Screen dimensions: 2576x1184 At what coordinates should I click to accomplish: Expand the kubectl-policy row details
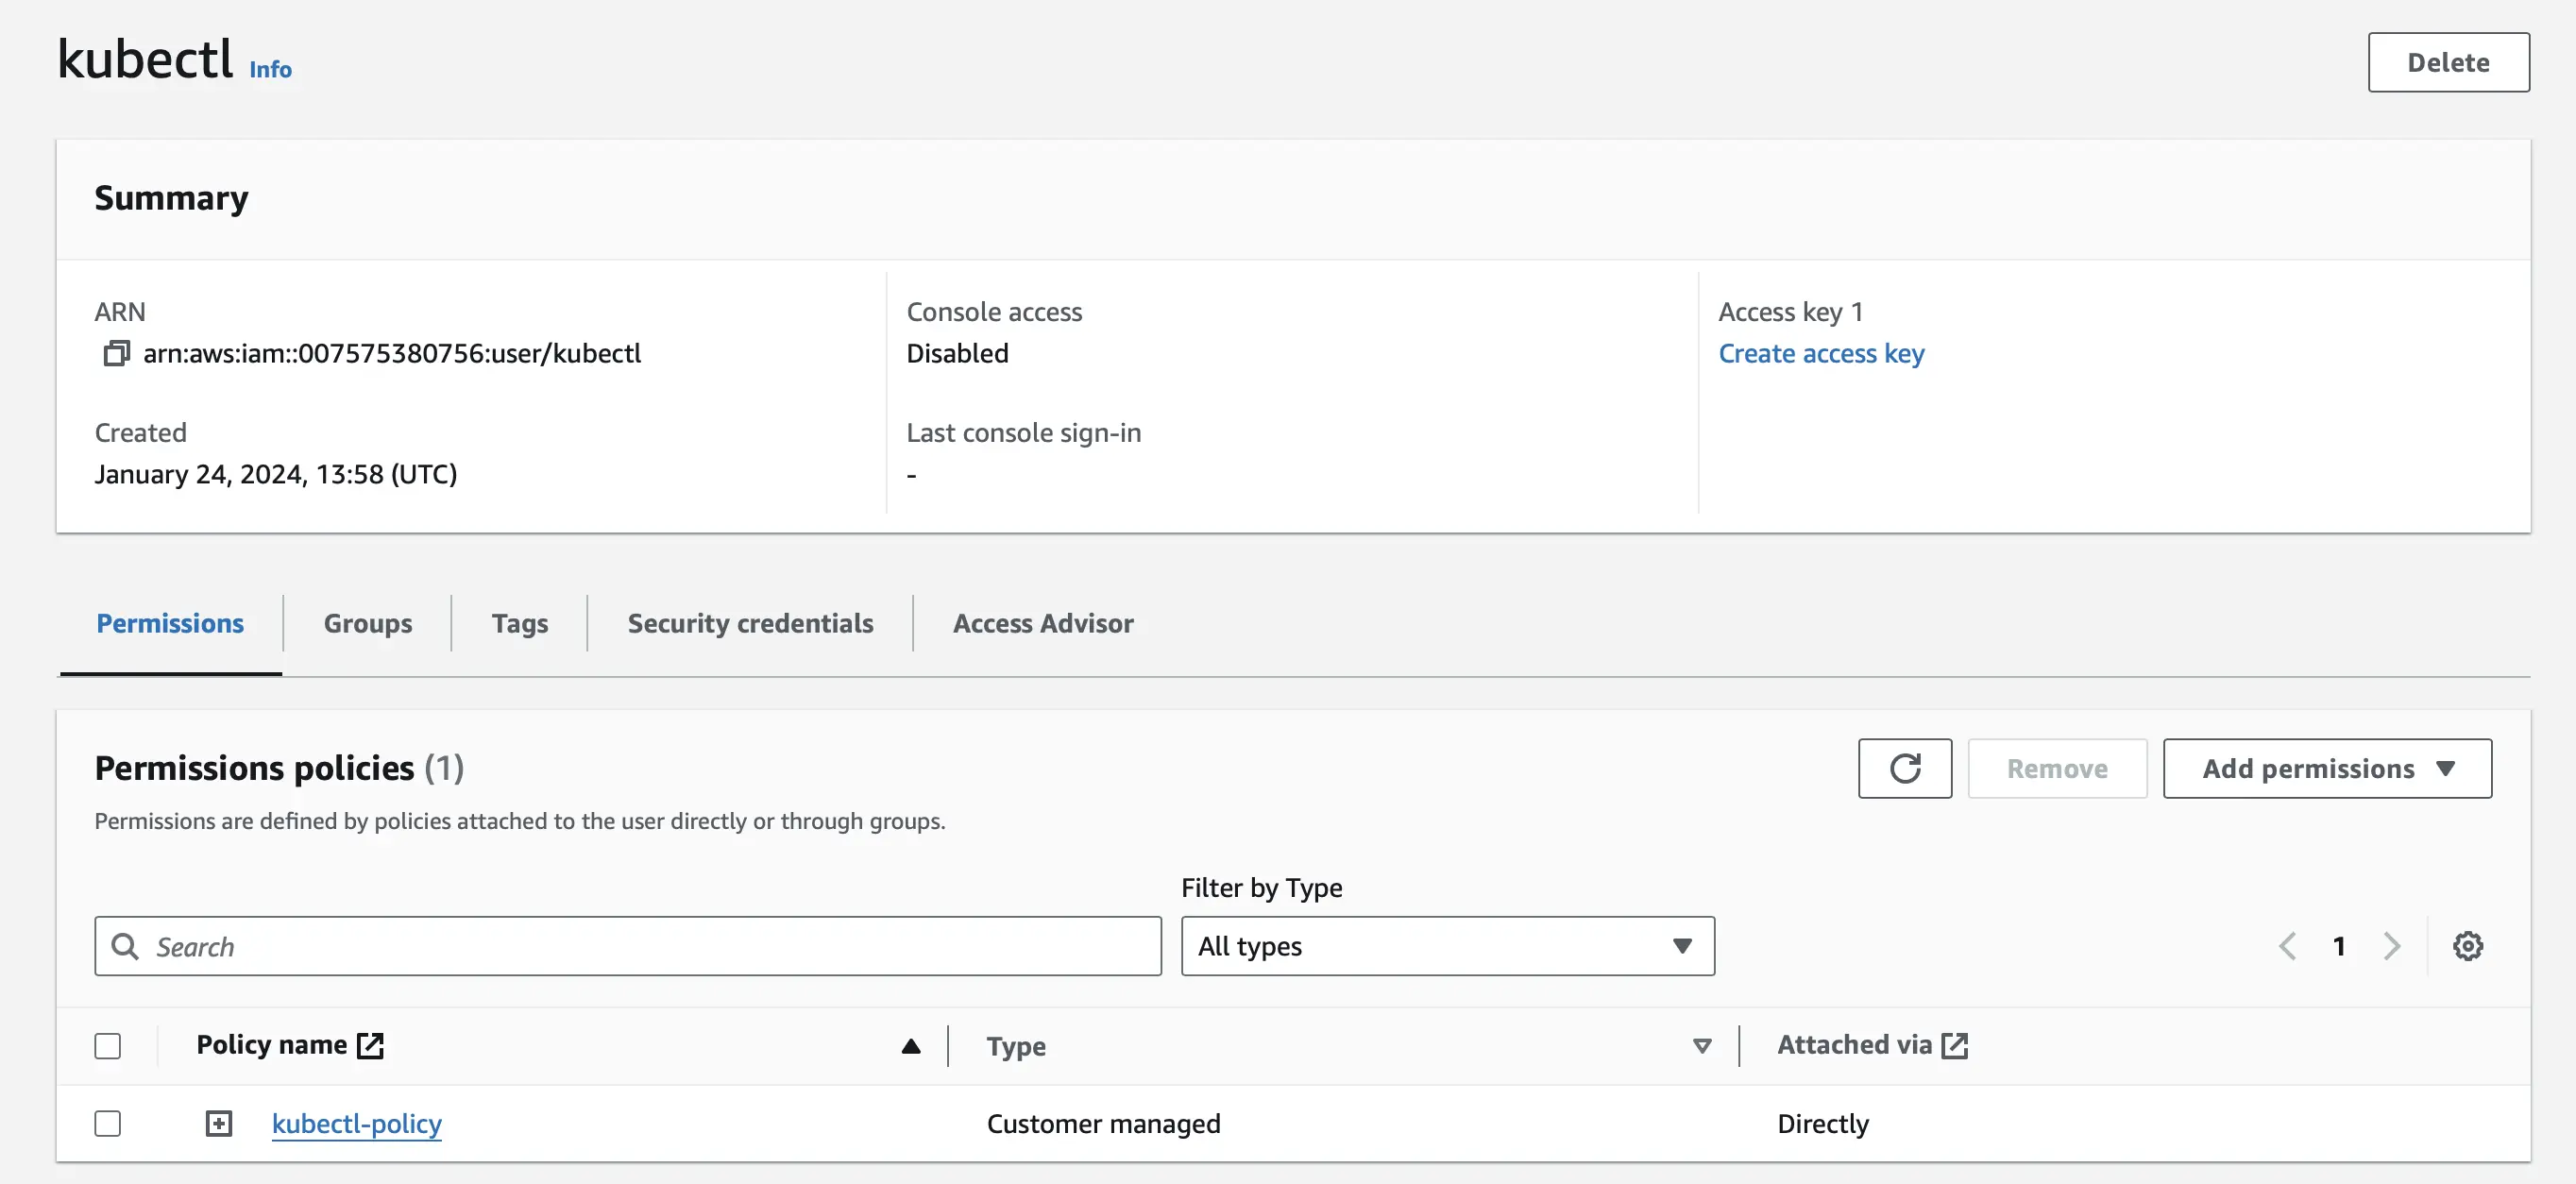218,1123
